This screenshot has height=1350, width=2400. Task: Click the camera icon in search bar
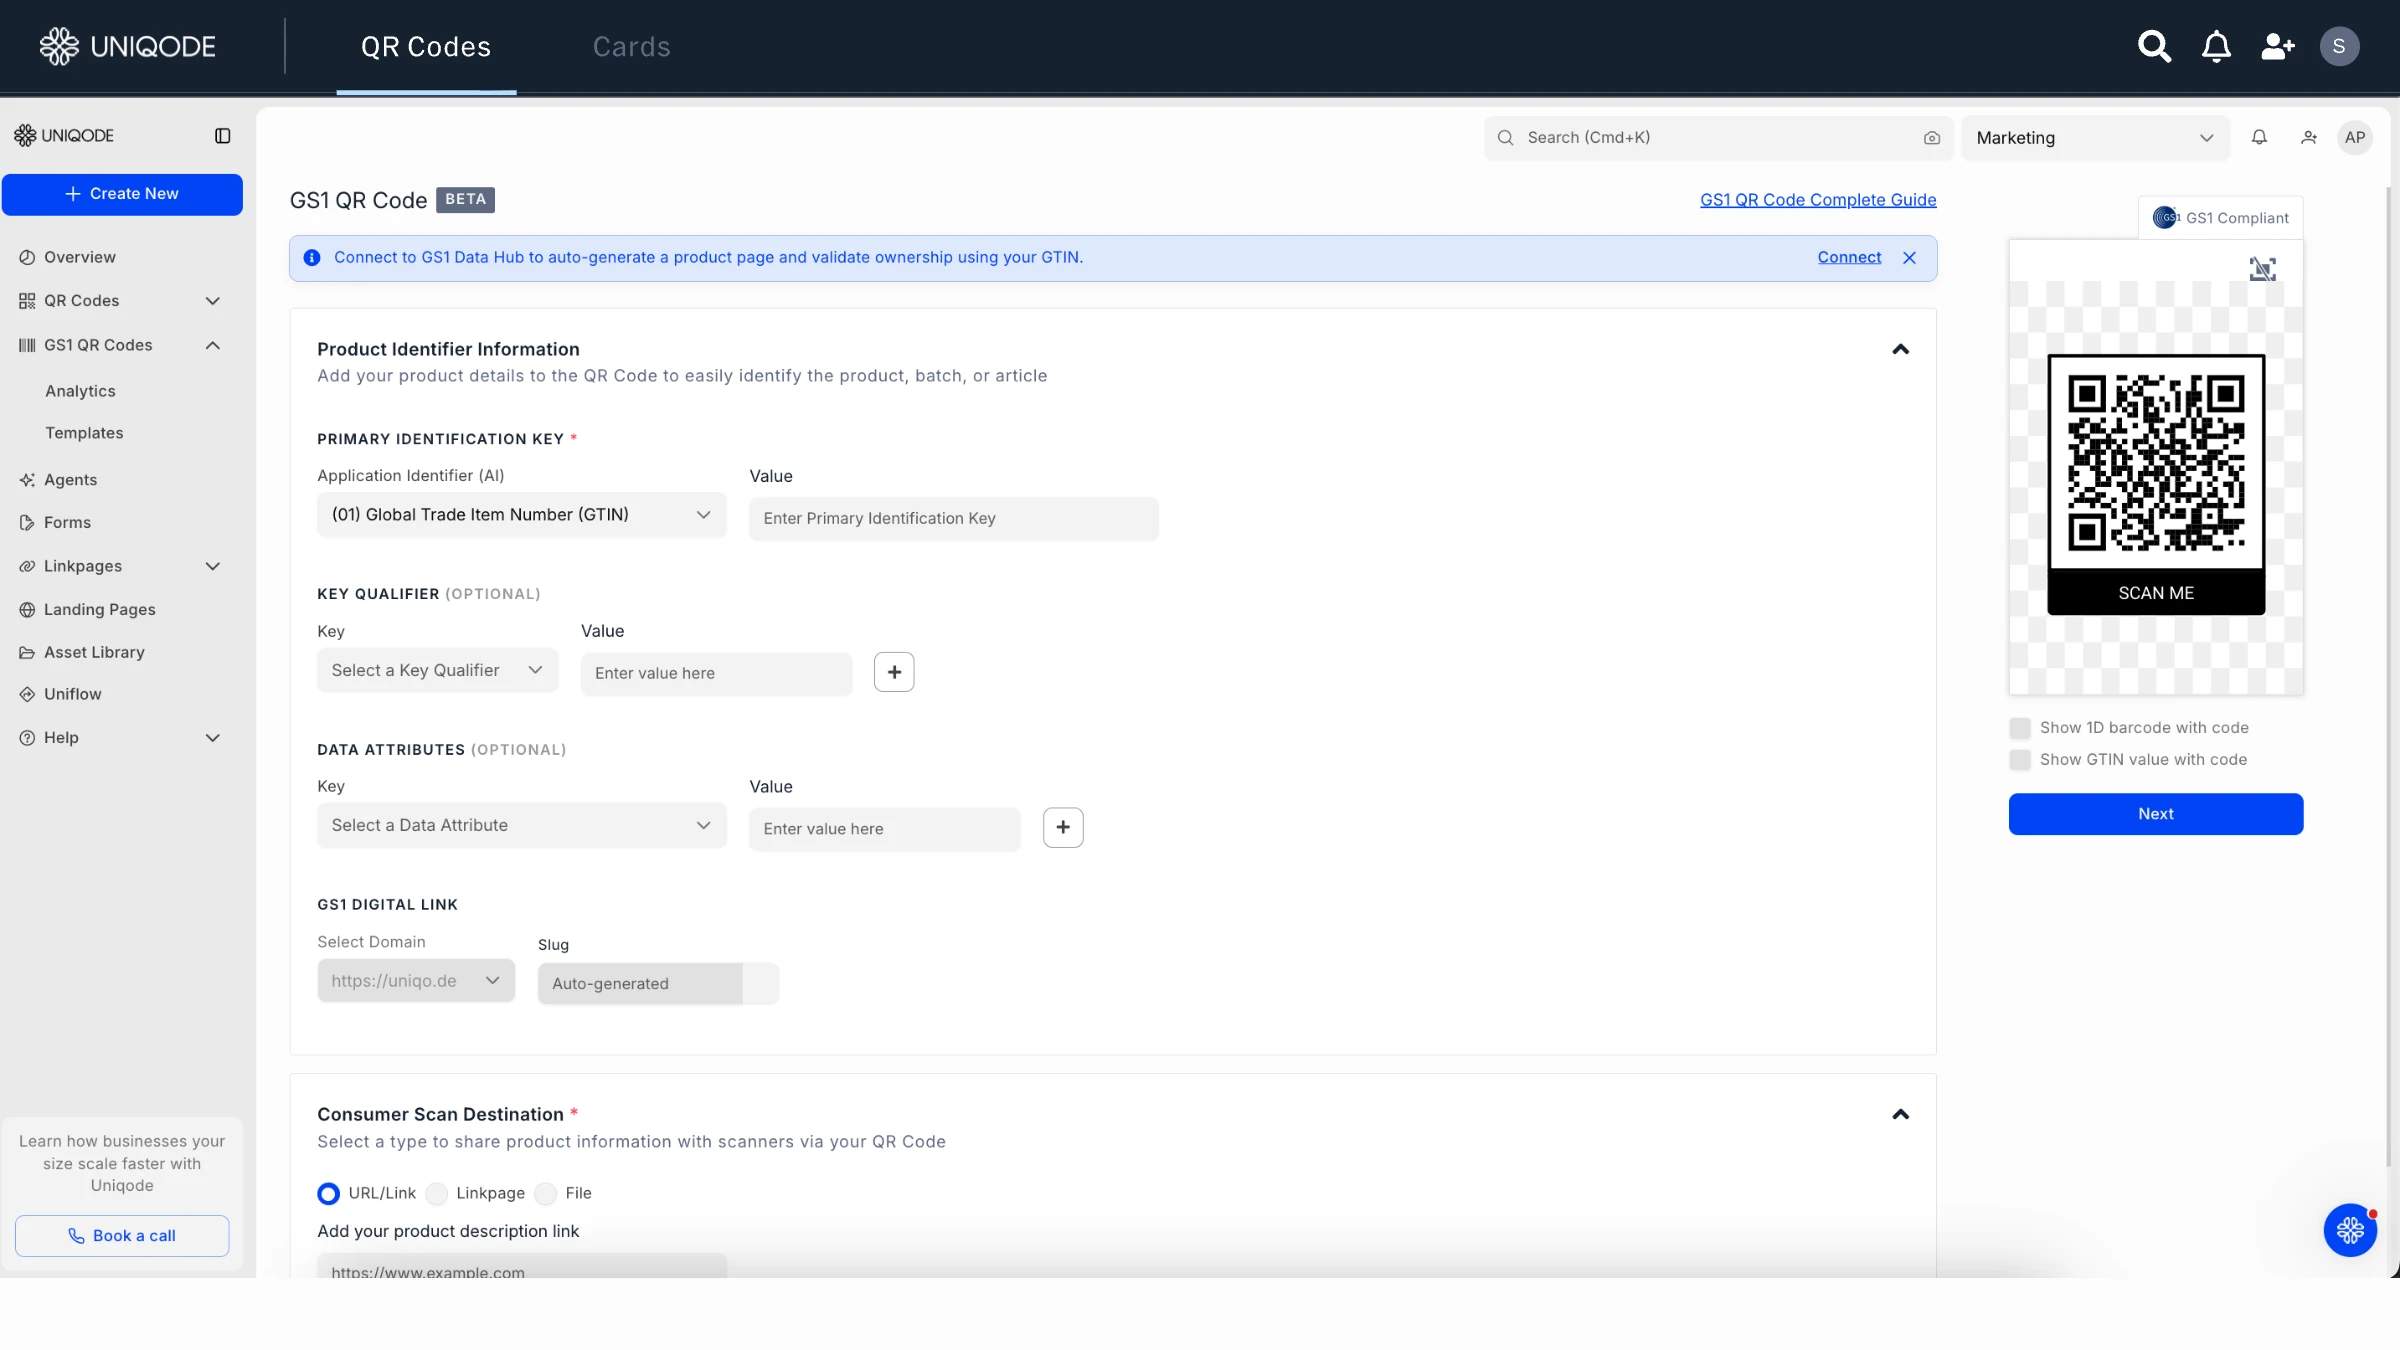pyautogui.click(x=1931, y=138)
